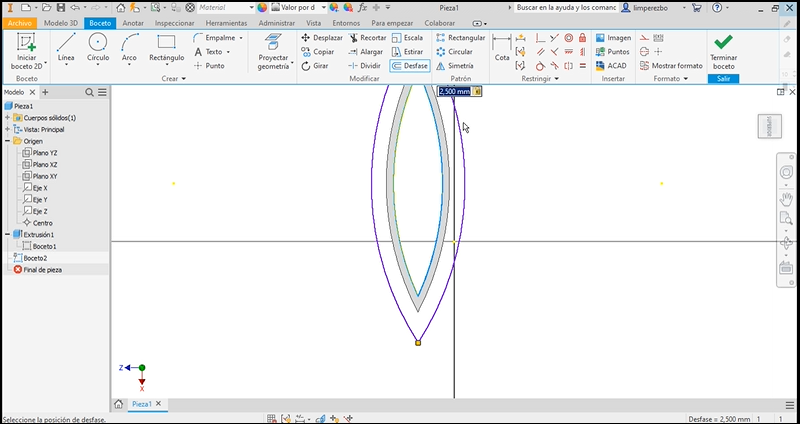Open the Archivo menu
800x424 pixels.
19,23
